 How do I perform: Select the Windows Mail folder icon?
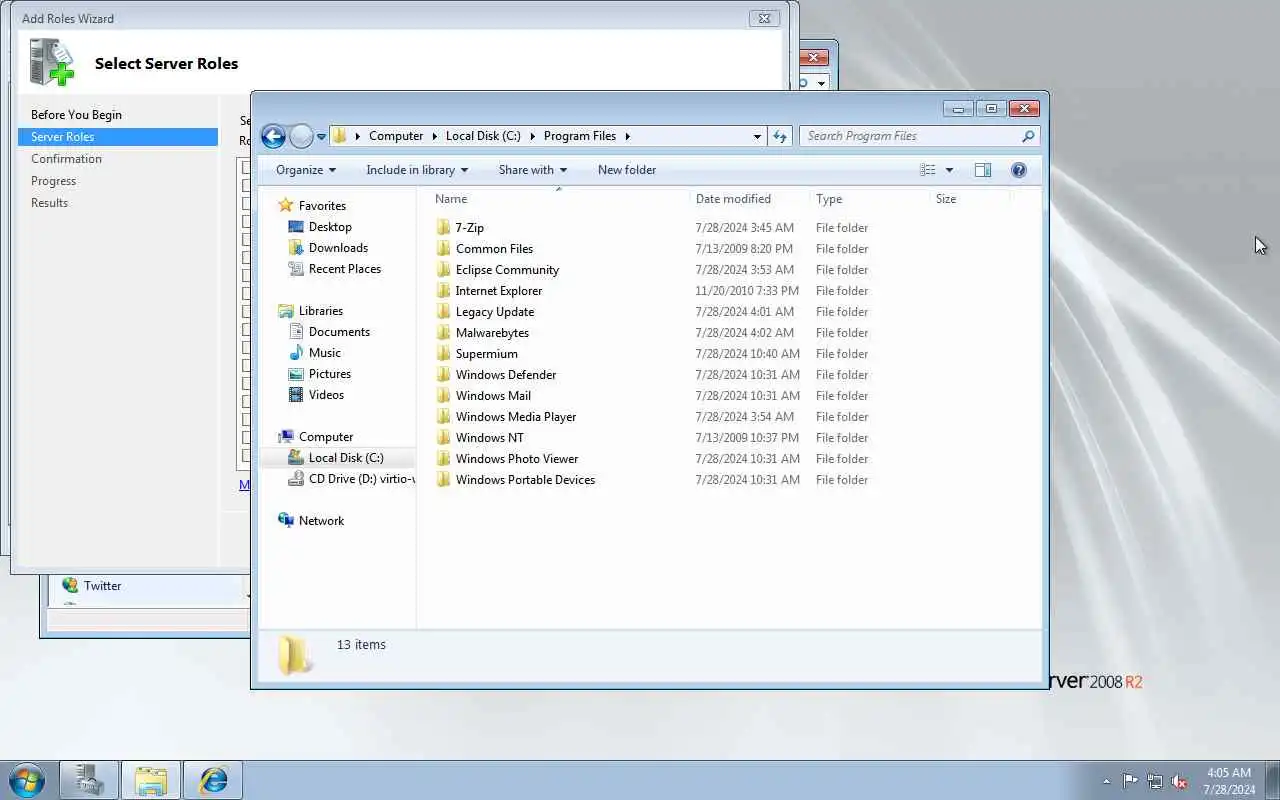[444, 396]
